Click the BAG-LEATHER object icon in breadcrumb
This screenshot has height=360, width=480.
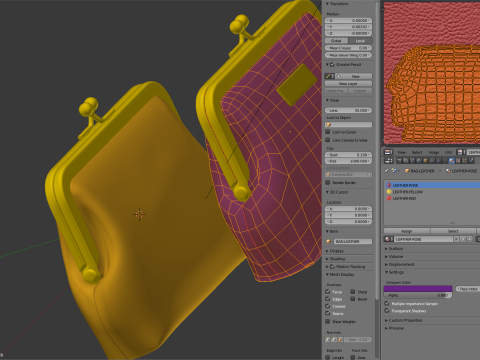[x=407, y=171]
